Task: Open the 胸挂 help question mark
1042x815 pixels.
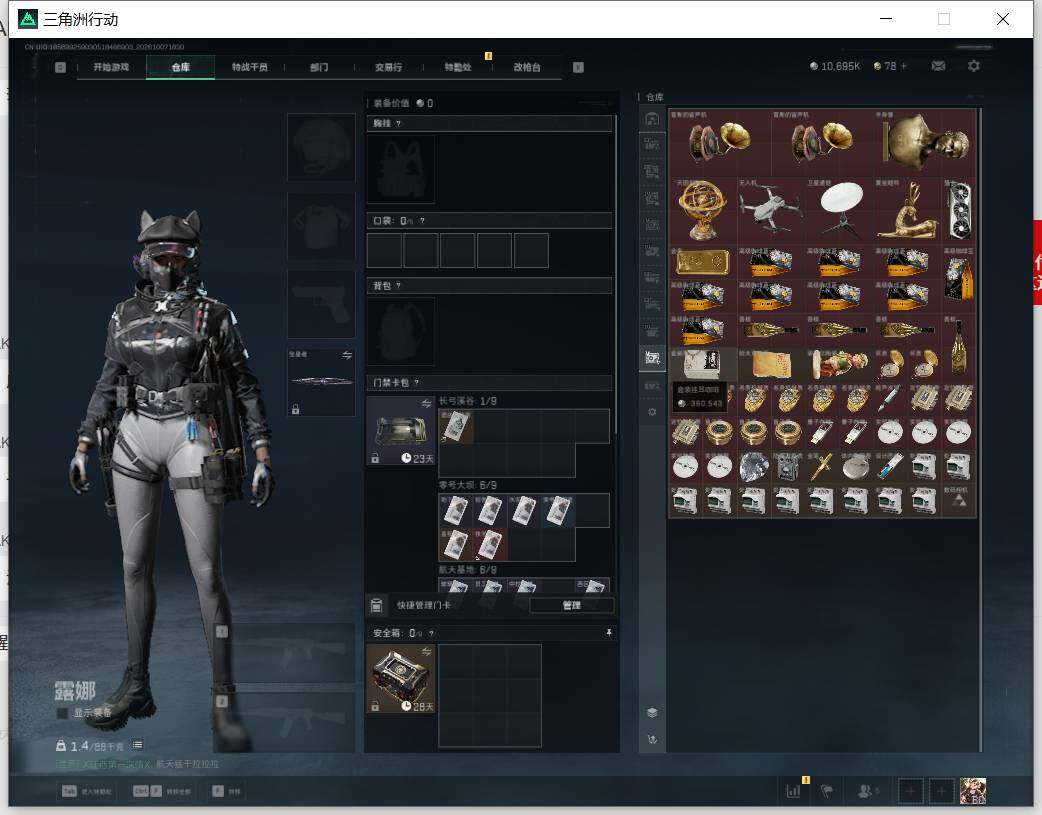Action: pyautogui.click(x=398, y=124)
